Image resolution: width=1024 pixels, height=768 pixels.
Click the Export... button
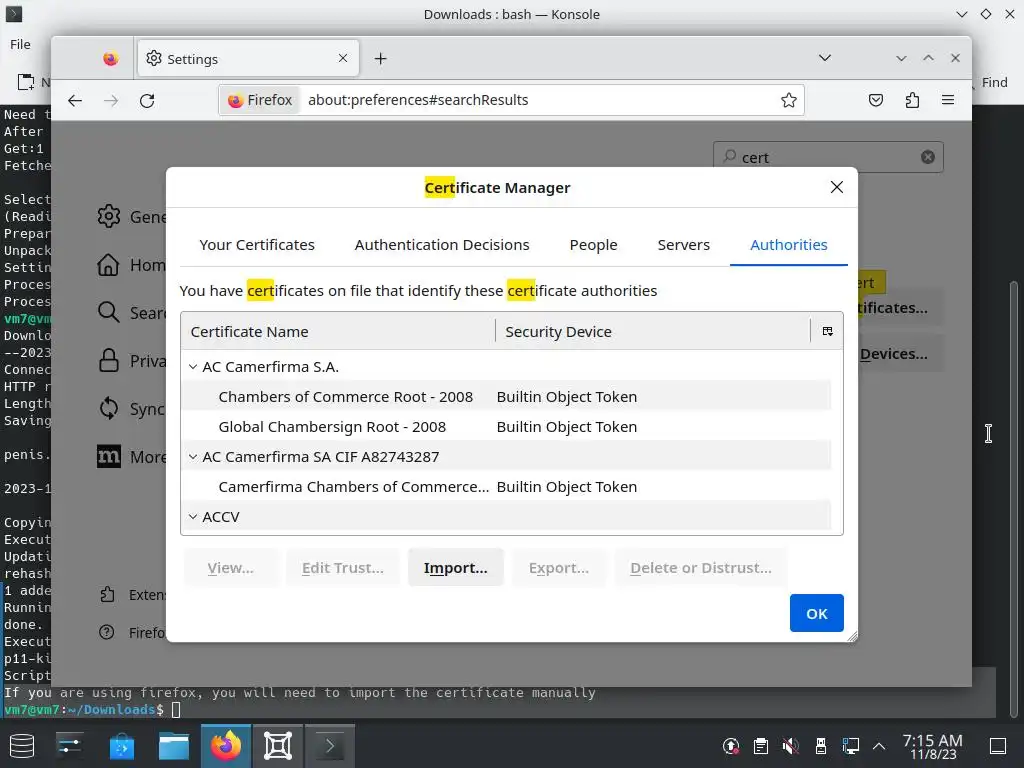tap(558, 568)
